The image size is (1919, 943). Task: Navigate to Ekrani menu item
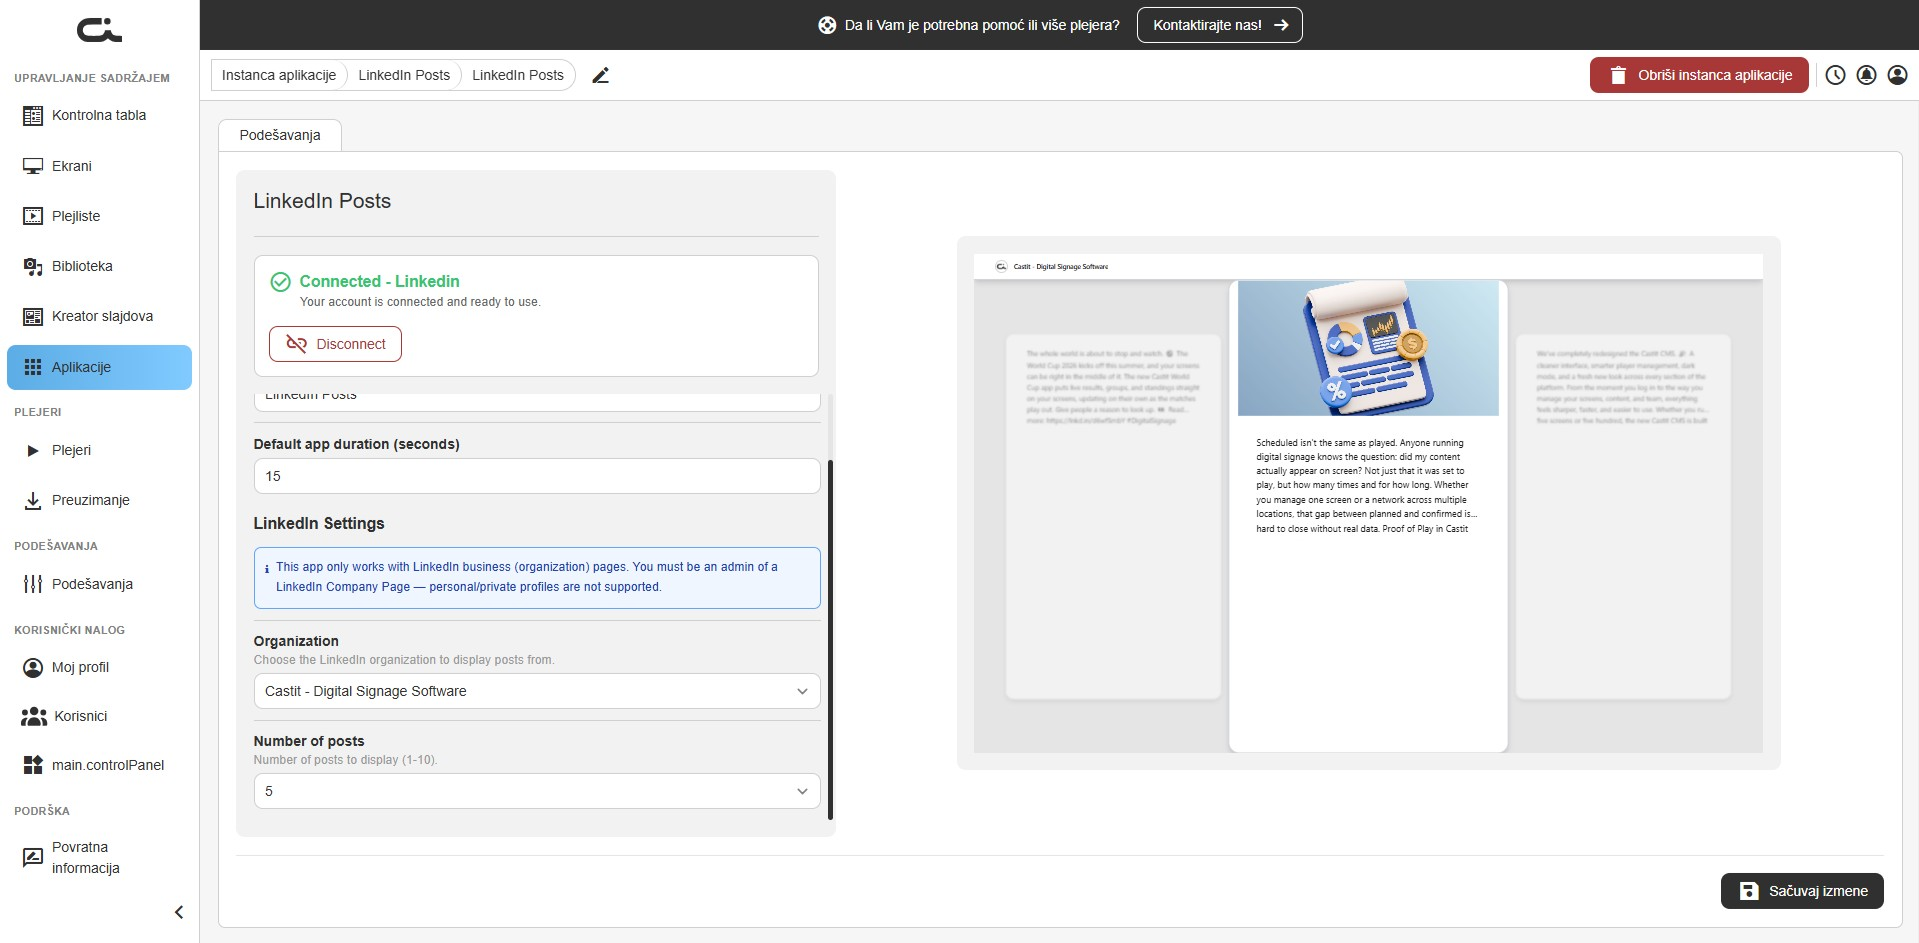tap(99, 166)
